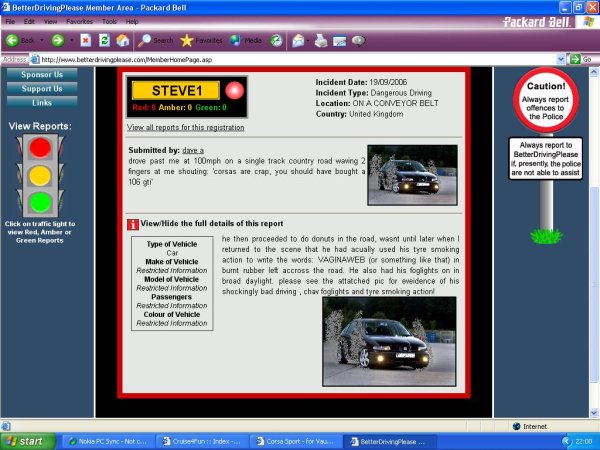Open the Back button history dropdown arrow

point(44,40)
